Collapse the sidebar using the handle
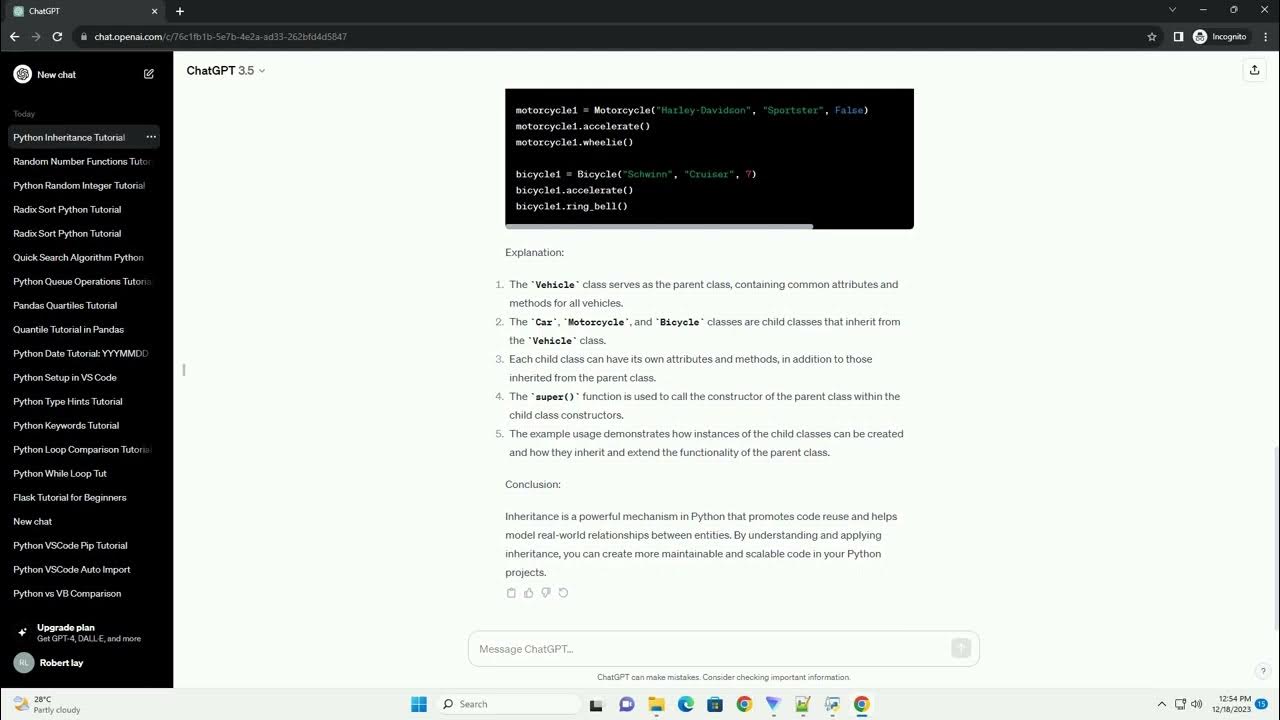The height and width of the screenshot is (720, 1280). coord(184,370)
